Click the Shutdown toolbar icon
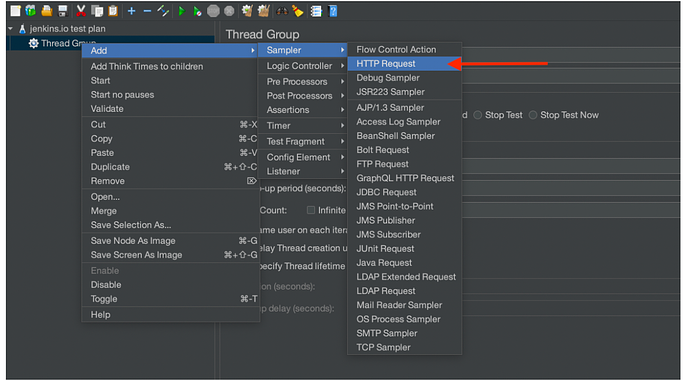 [229, 11]
